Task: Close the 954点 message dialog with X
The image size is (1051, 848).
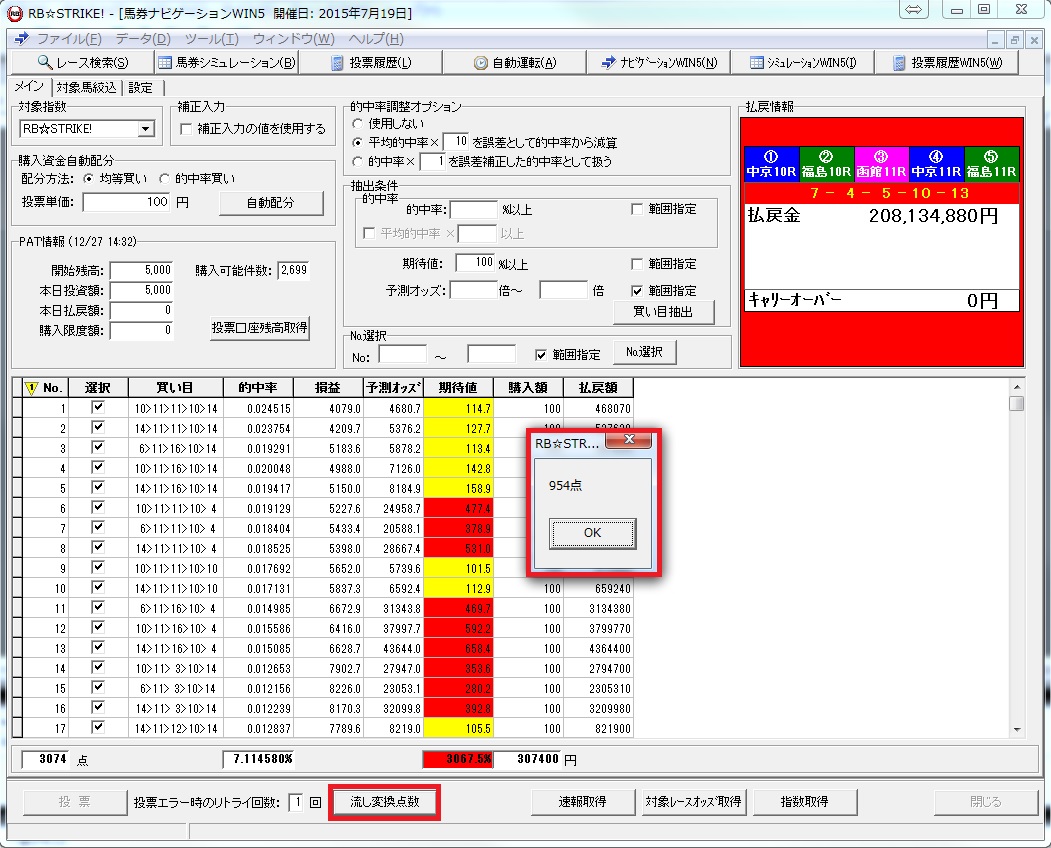Action: (628, 440)
